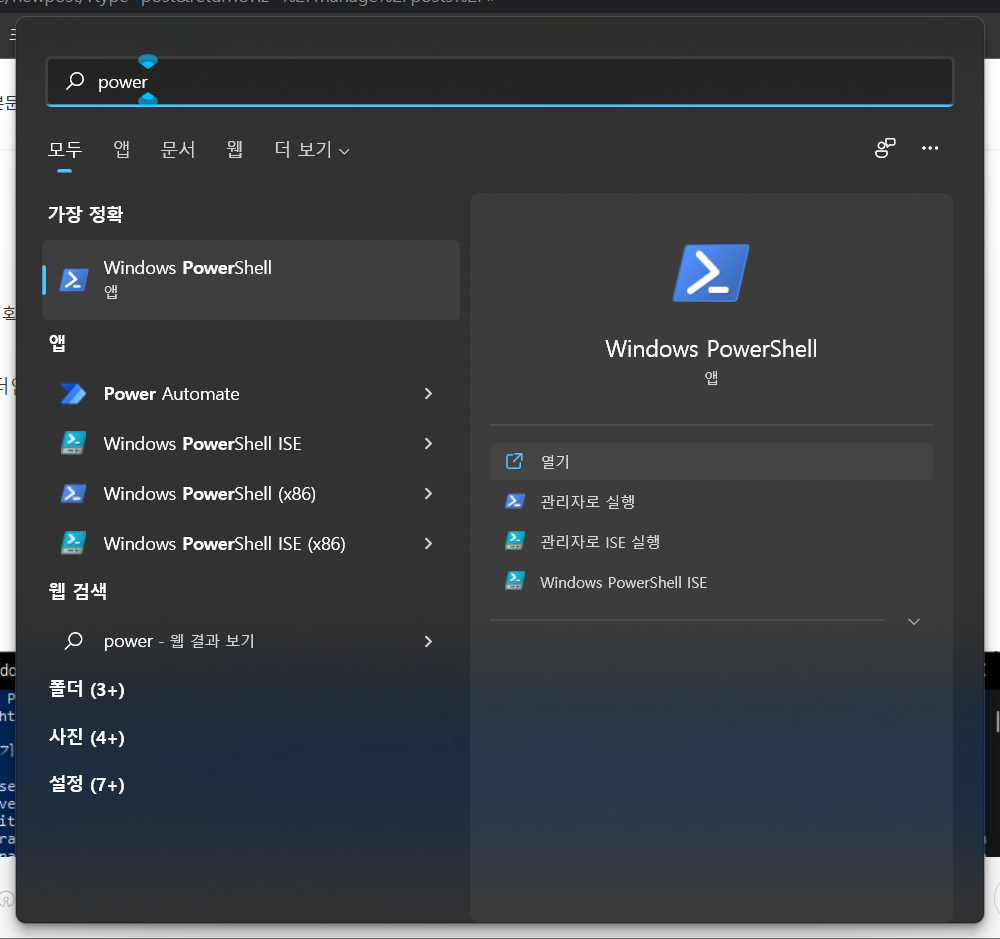Switch to the 문서 tab
Viewport: 1000px width, 939px height.
(178, 149)
